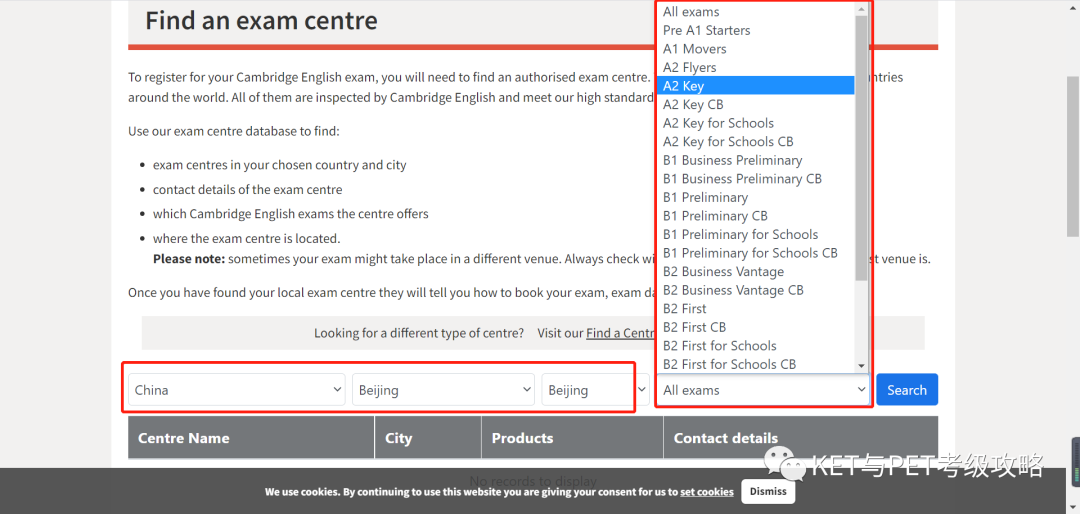1080x514 pixels.
Task: Select 'B2 First CB' option
Action: coord(756,327)
